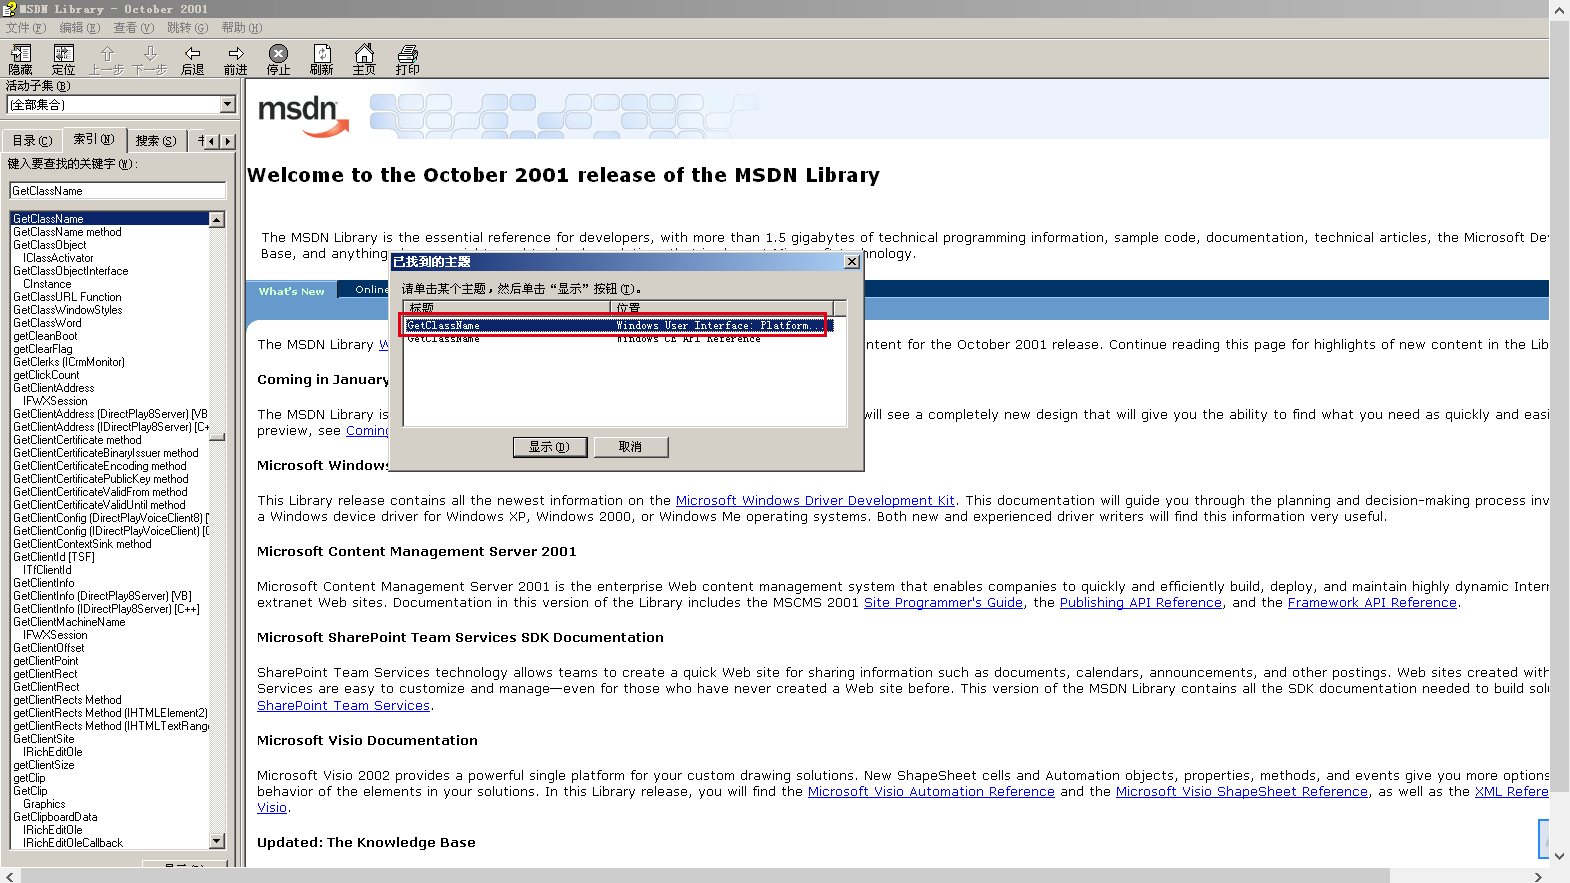Viewport: 1570px width, 883px height.
Task: Switch to the 搜索 (Search) tab
Action: 156,141
